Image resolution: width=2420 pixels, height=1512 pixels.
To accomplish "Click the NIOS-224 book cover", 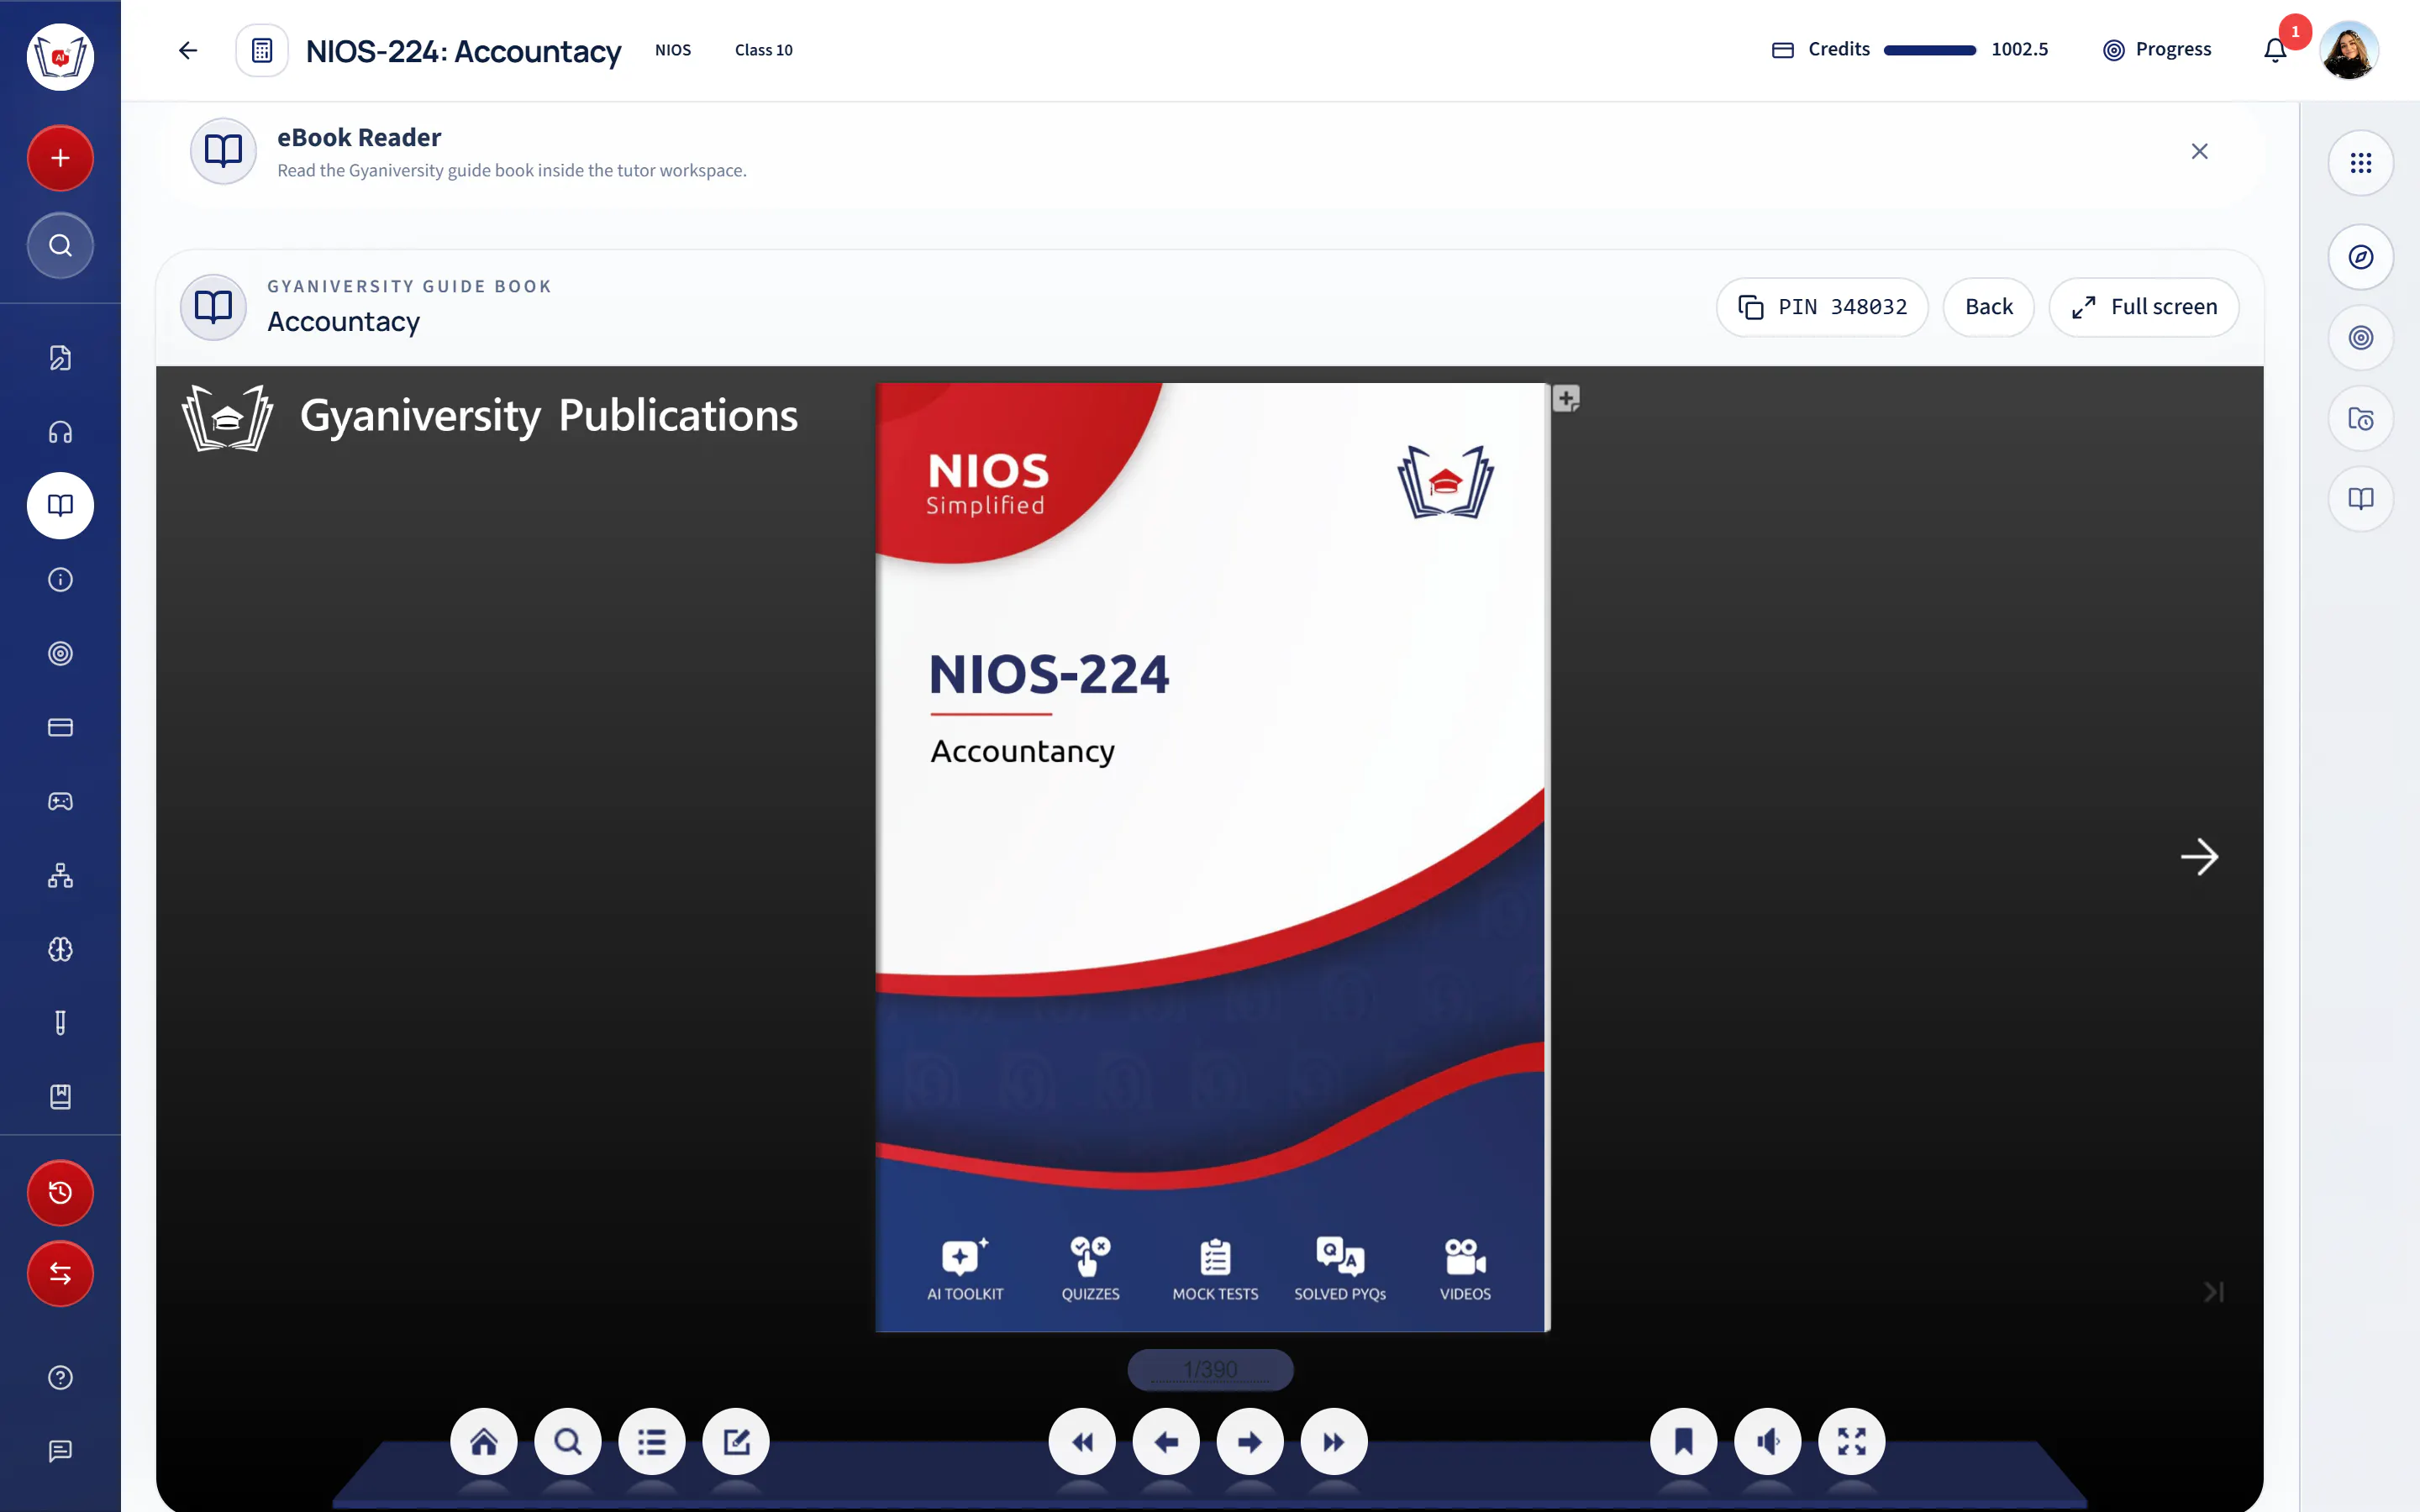I will point(1212,857).
